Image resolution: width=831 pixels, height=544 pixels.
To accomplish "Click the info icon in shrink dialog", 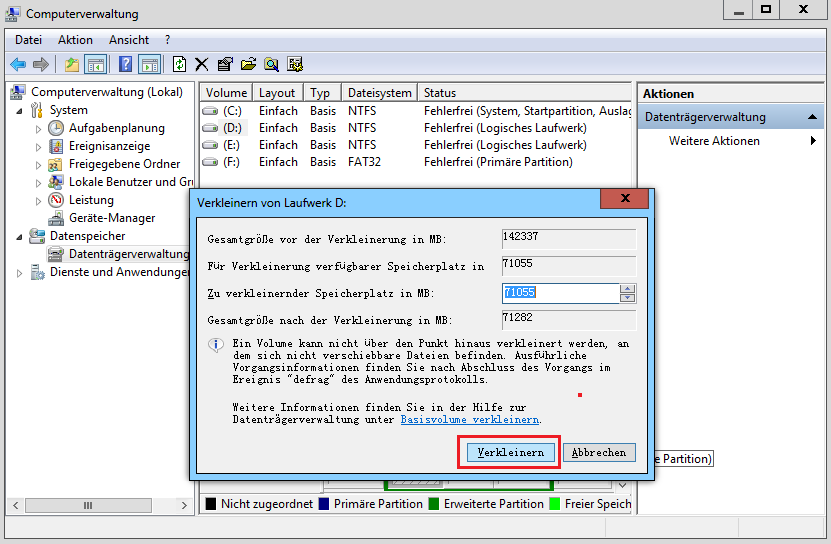I will [216, 345].
